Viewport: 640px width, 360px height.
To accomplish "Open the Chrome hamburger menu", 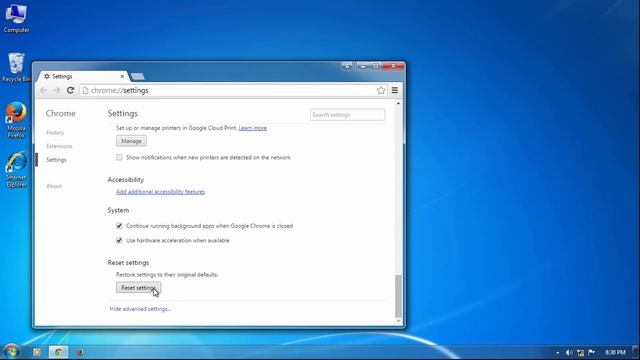I will click(x=395, y=90).
